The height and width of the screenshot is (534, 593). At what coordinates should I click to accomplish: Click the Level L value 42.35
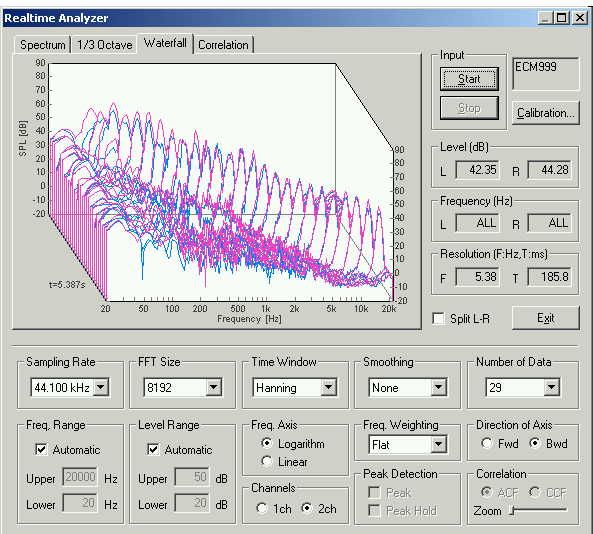(x=478, y=170)
